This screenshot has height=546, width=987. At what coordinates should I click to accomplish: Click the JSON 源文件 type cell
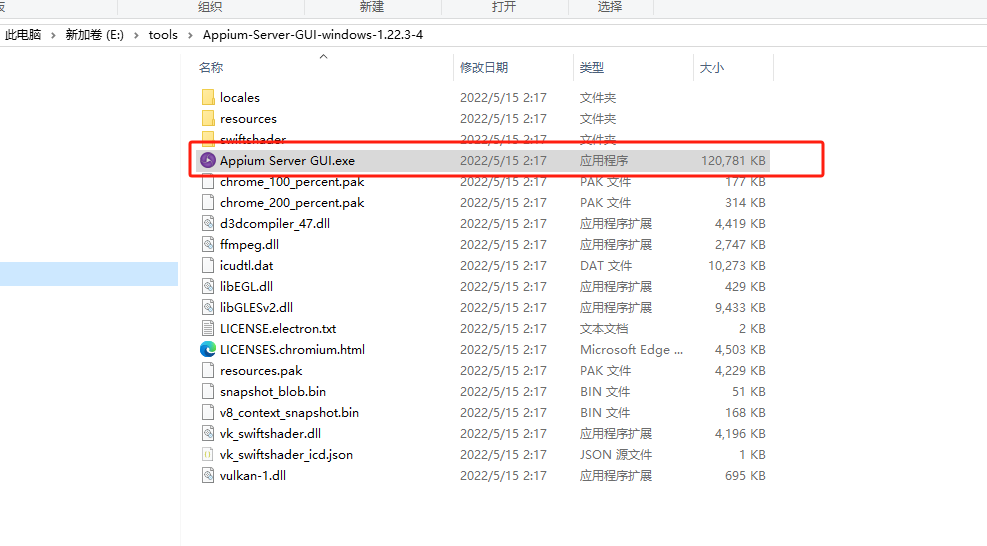pos(616,455)
